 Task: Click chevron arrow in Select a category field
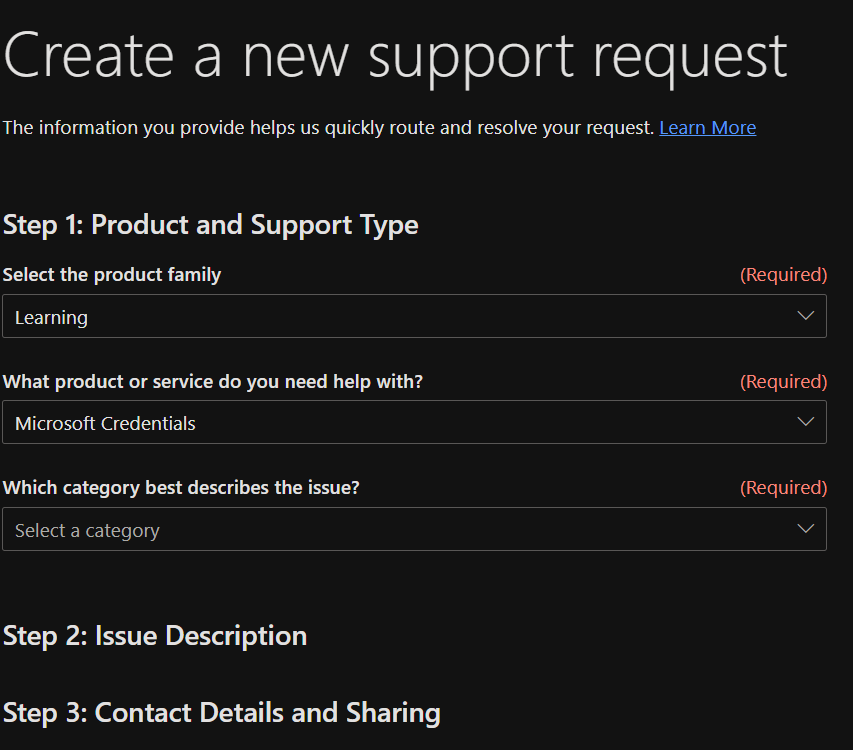click(x=805, y=529)
